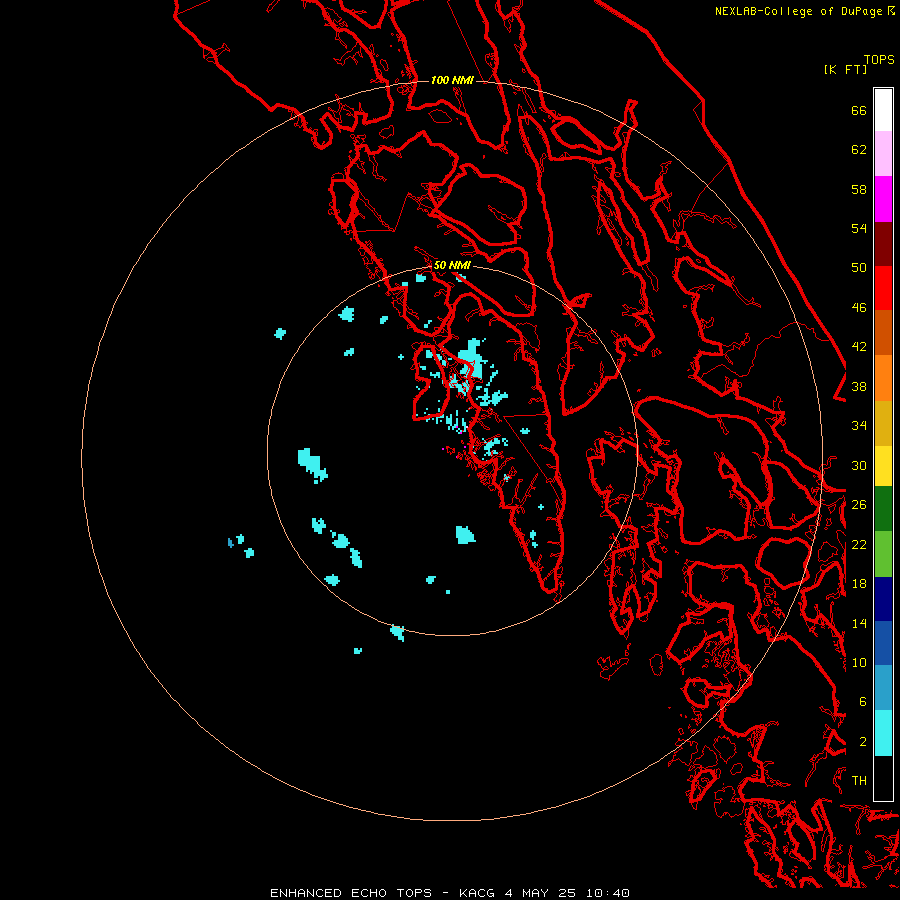
Task: Click the NEXLAB-College of DuPage credit text
Action: pyautogui.click(x=799, y=11)
